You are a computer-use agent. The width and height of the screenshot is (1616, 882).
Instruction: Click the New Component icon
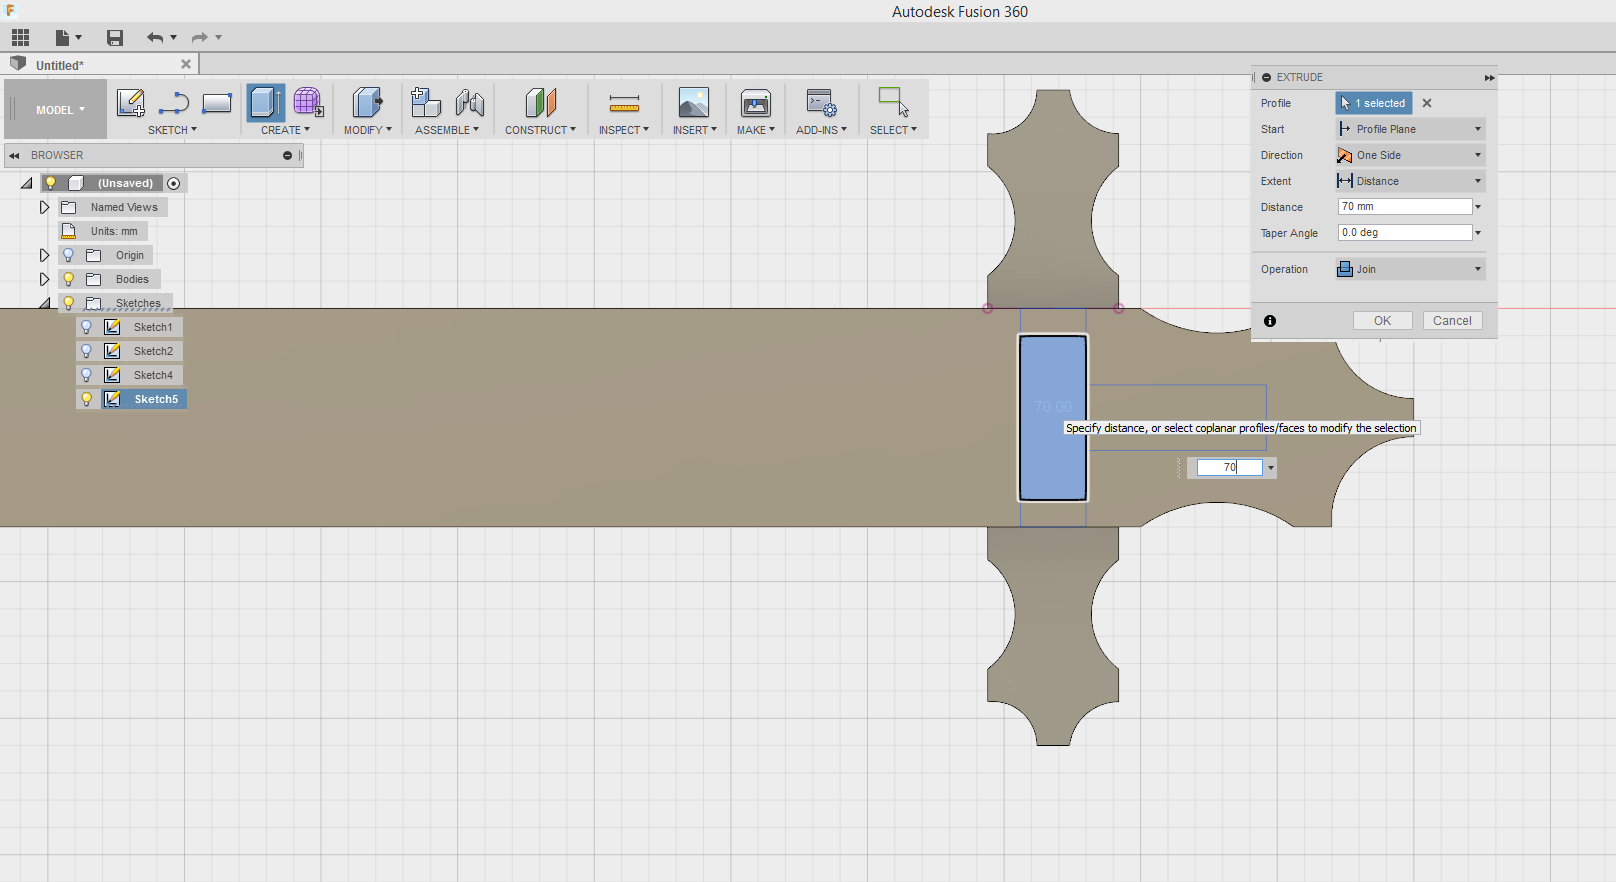(x=426, y=103)
